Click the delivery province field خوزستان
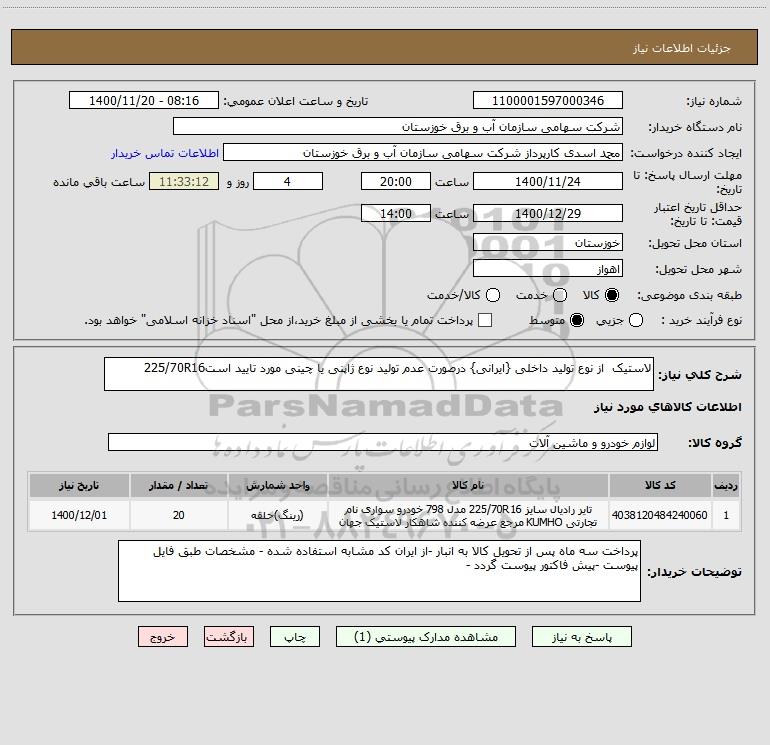The width and height of the screenshot is (770, 745). [x=548, y=243]
